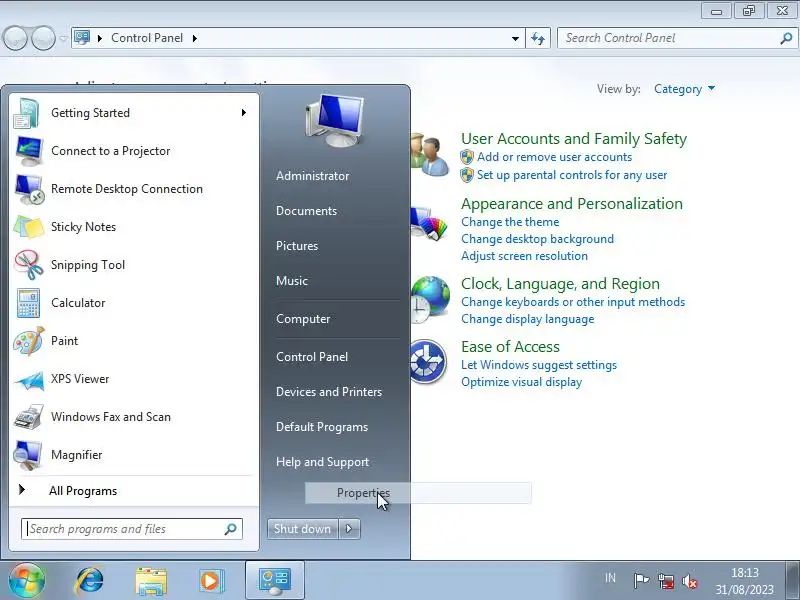Open Getting Started from the Start menu
The height and width of the screenshot is (600, 800).
point(133,113)
